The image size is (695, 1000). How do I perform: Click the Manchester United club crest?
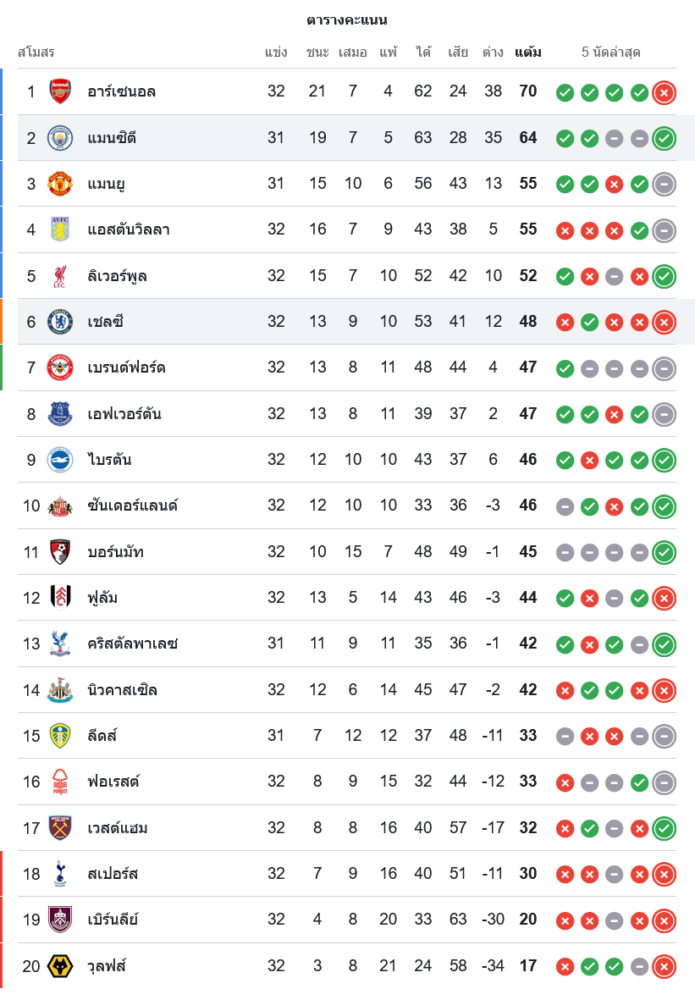(61, 184)
